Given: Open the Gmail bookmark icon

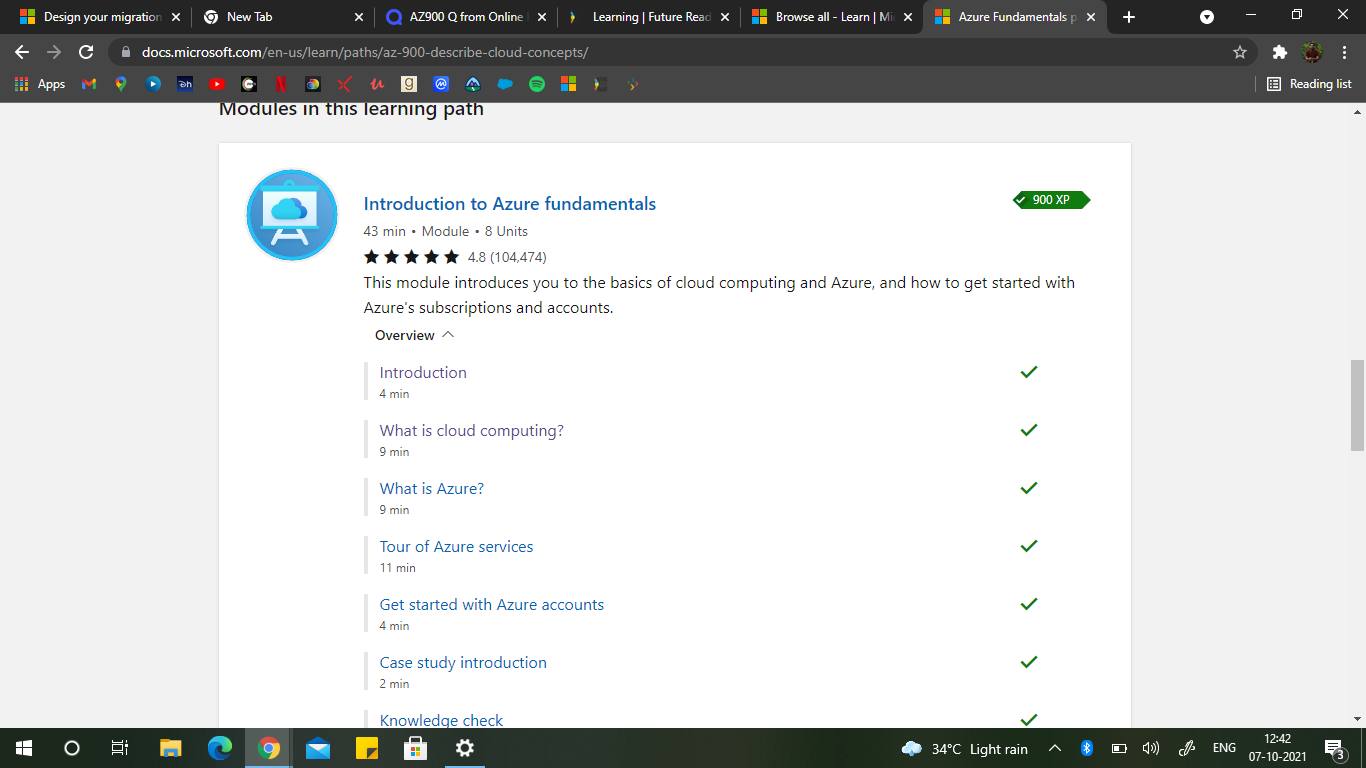Looking at the screenshot, I should (89, 84).
